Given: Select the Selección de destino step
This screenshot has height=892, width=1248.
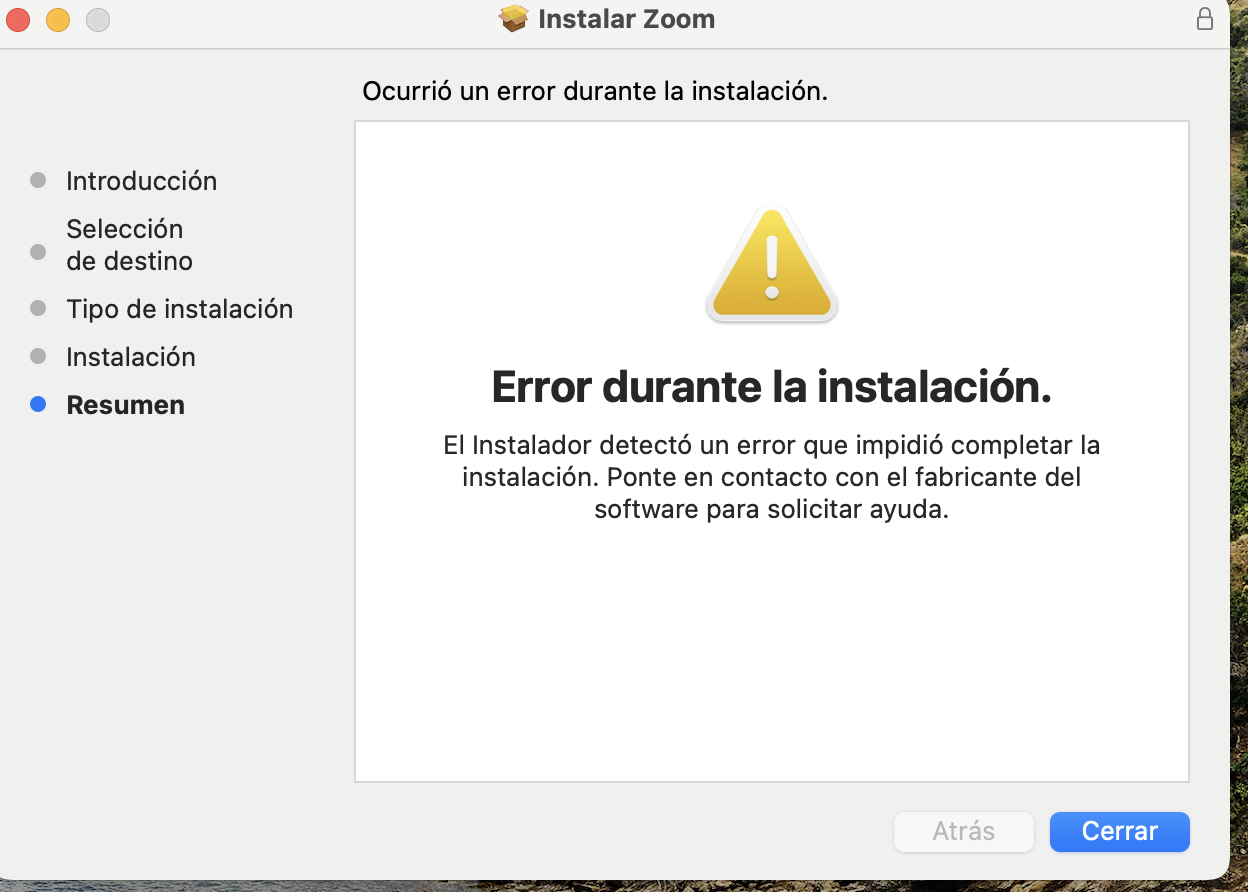Looking at the screenshot, I should (x=129, y=245).
